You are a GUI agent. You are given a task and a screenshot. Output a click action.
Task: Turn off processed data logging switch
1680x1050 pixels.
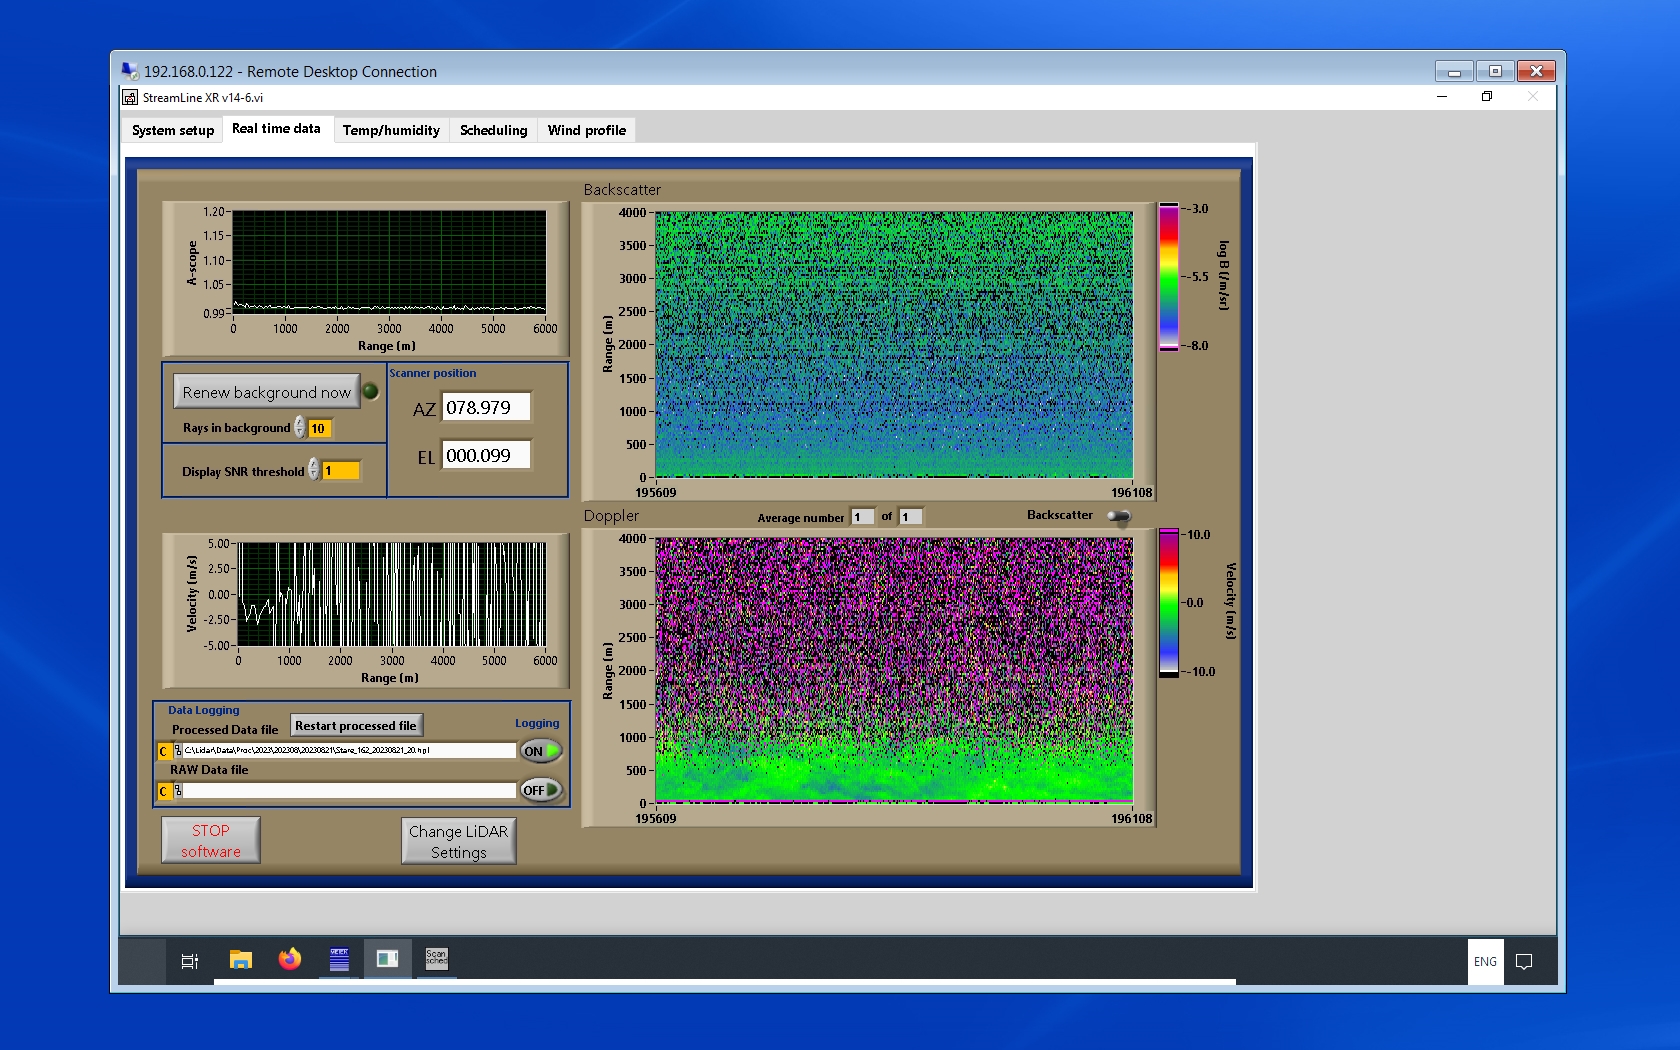[x=541, y=751]
